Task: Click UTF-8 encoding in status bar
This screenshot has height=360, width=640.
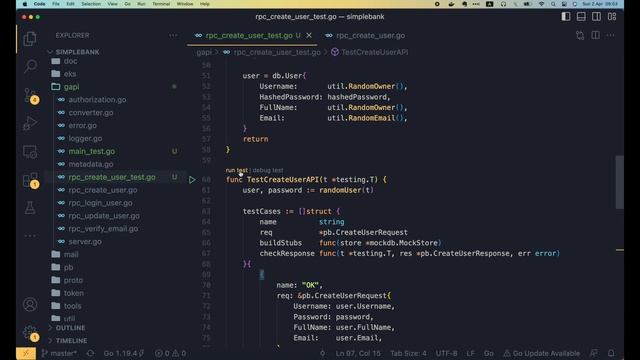Action: click(x=446, y=353)
